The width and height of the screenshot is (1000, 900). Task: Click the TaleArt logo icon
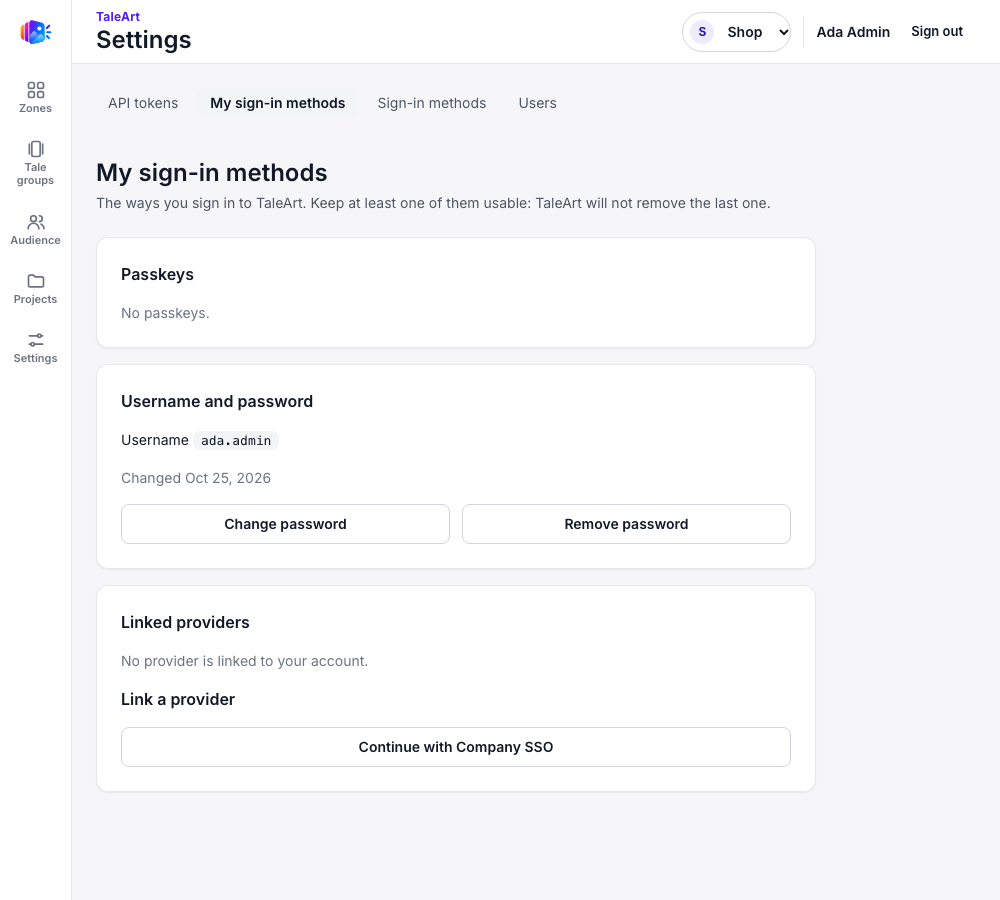click(x=35, y=32)
